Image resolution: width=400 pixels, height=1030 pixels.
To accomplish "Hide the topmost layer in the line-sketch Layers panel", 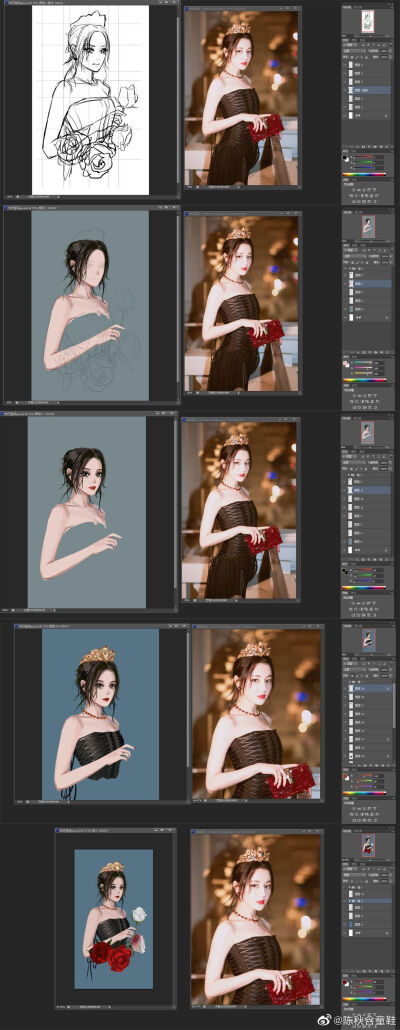I will click(345, 65).
